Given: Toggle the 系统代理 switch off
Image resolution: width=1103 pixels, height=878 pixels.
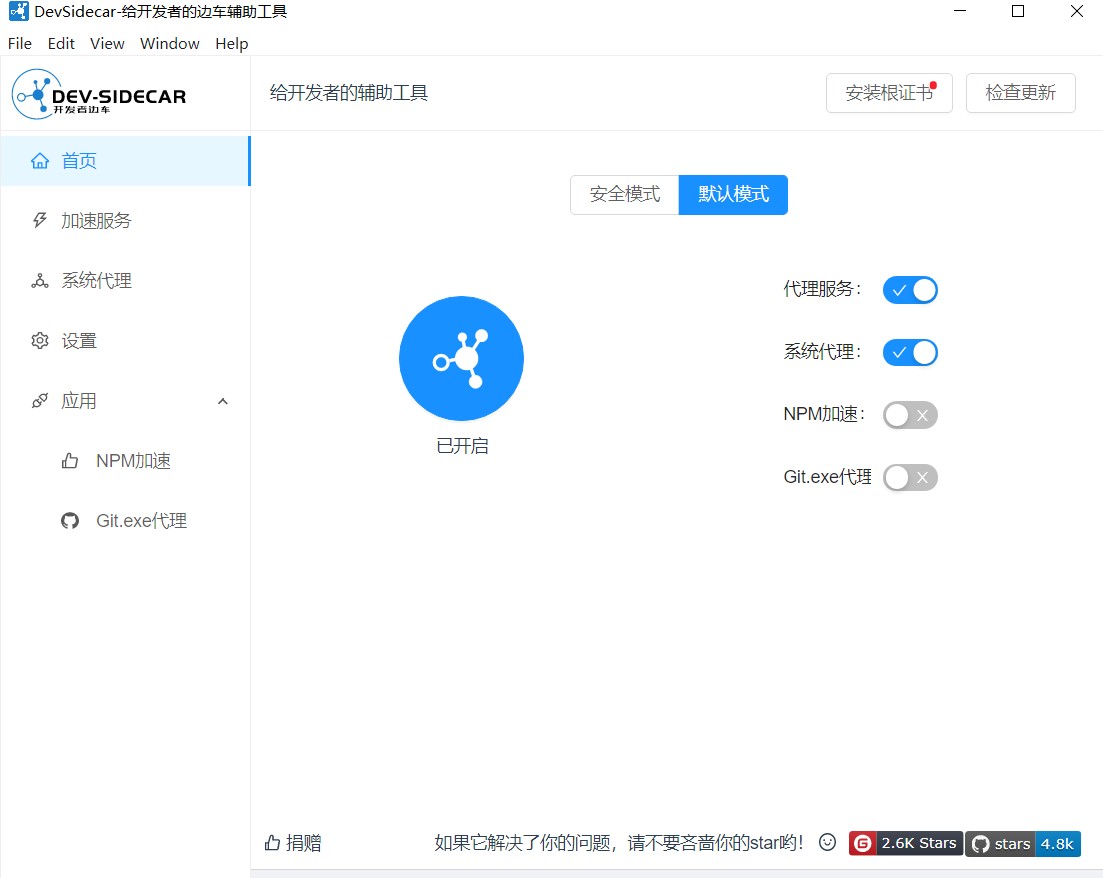Looking at the screenshot, I should coord(910,352).
